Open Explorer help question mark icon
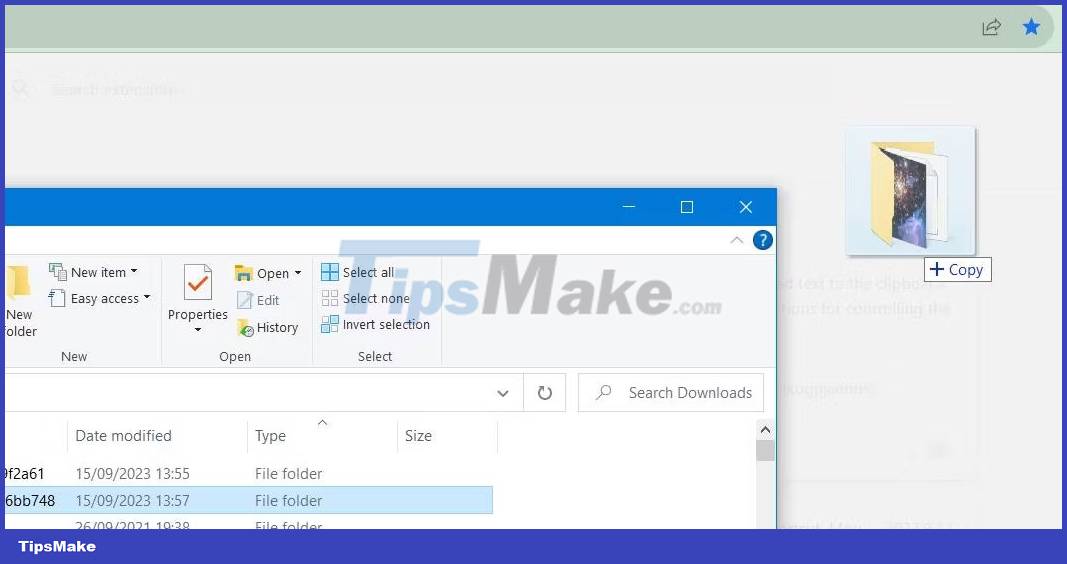The height and width of the screenshot is (564, 1067). click(763, 240)
